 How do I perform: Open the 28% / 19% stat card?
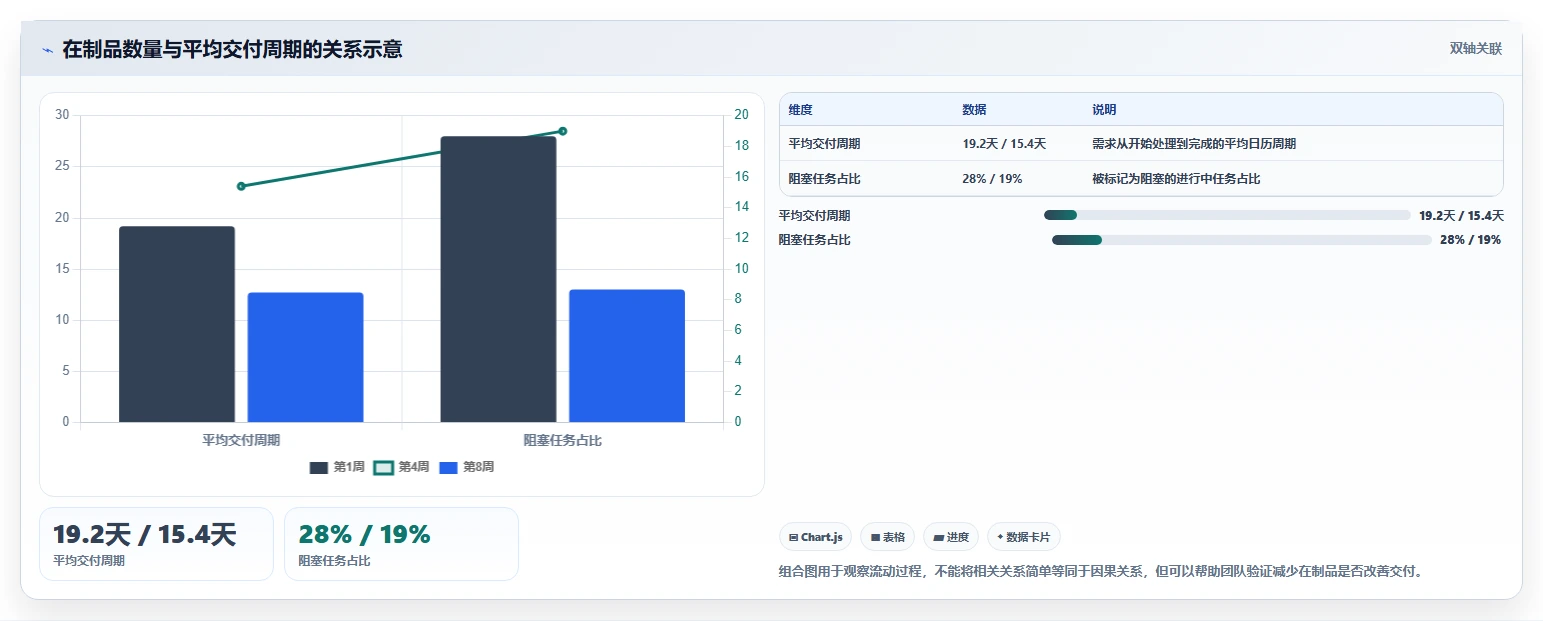pos(401,544)
